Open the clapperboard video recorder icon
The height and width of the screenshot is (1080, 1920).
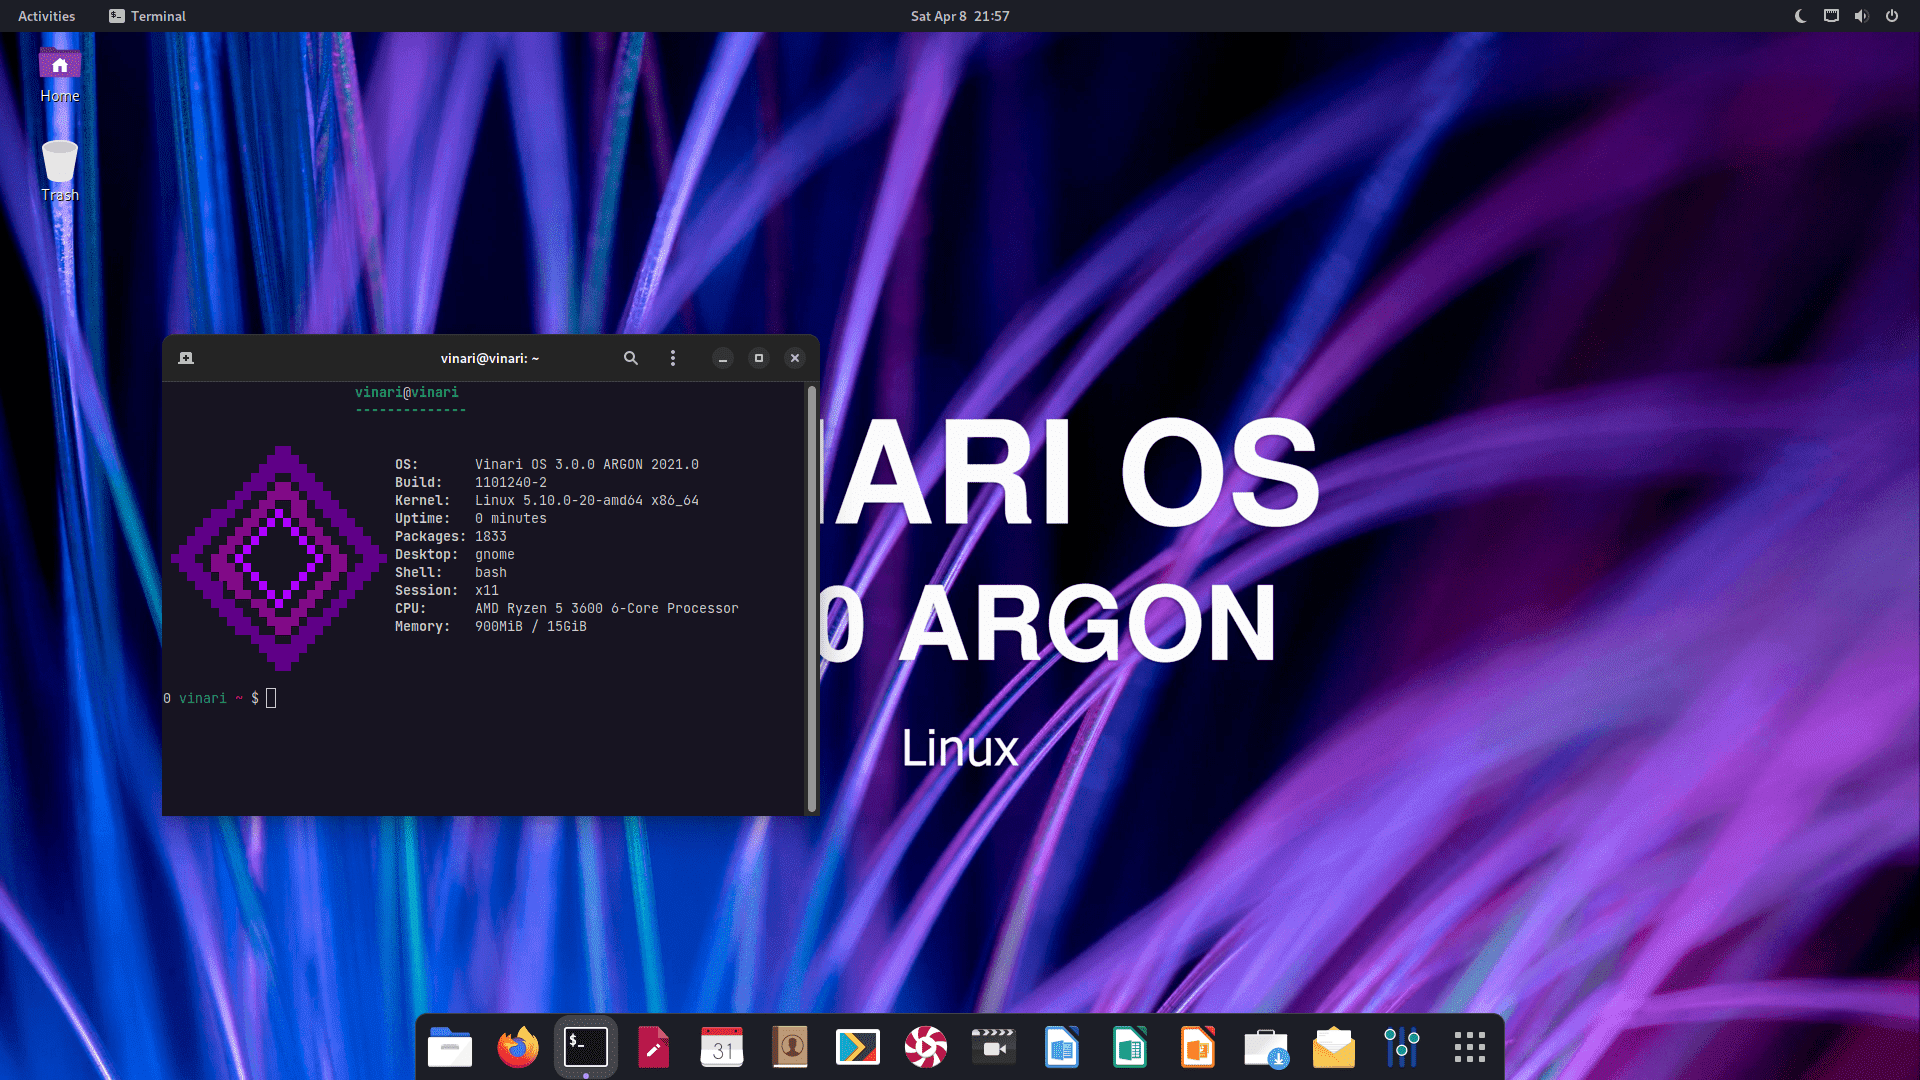point(994,1047)
